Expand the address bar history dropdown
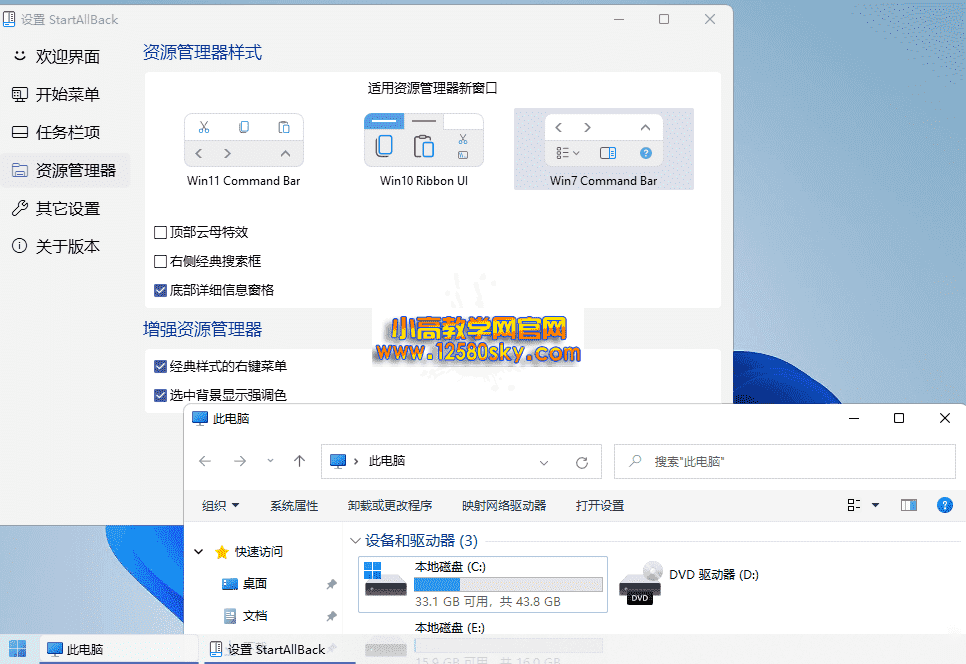 (543, 462)
